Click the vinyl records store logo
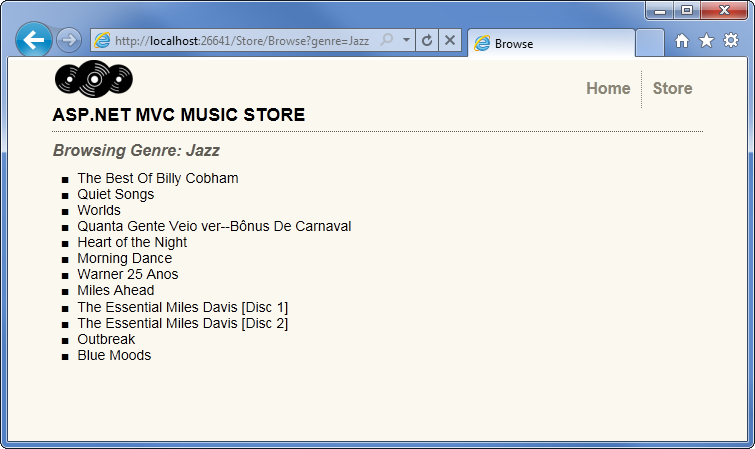Screen dimensions: 755x449 tap(93, 78)
